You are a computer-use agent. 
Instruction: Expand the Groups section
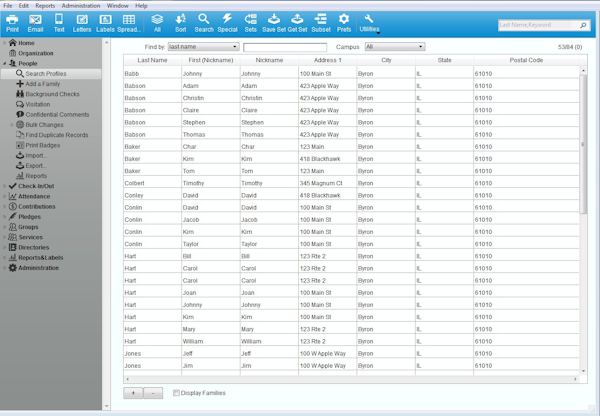tap(5, 227)
